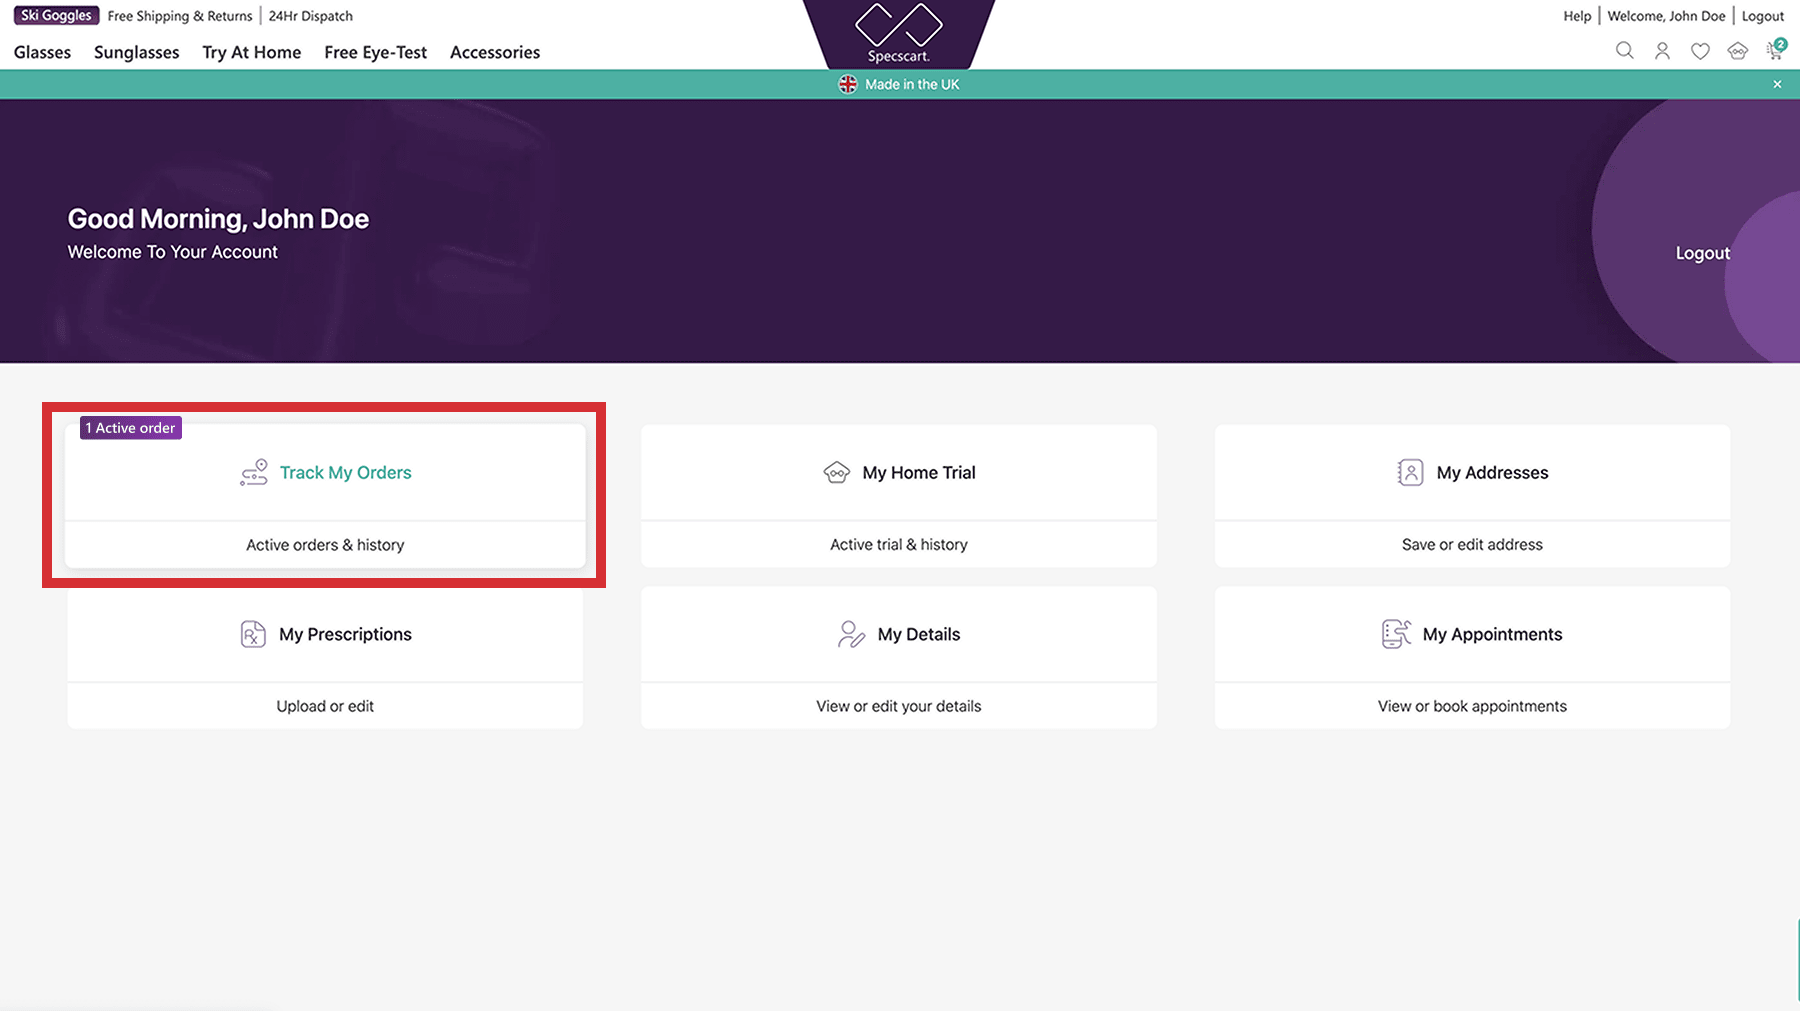The width and height of the screenshot is (1800, 1012).
Task: Click the My Details person icon
Action: [850, 633]
